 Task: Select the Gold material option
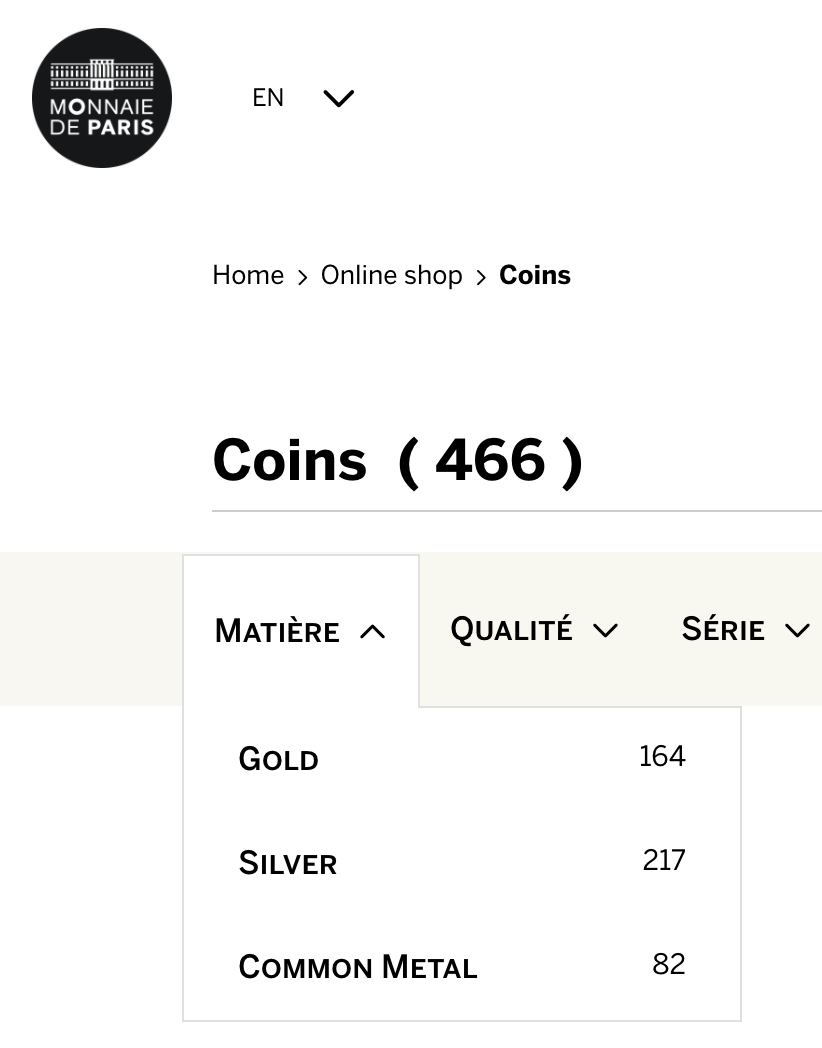coord(279,759)
